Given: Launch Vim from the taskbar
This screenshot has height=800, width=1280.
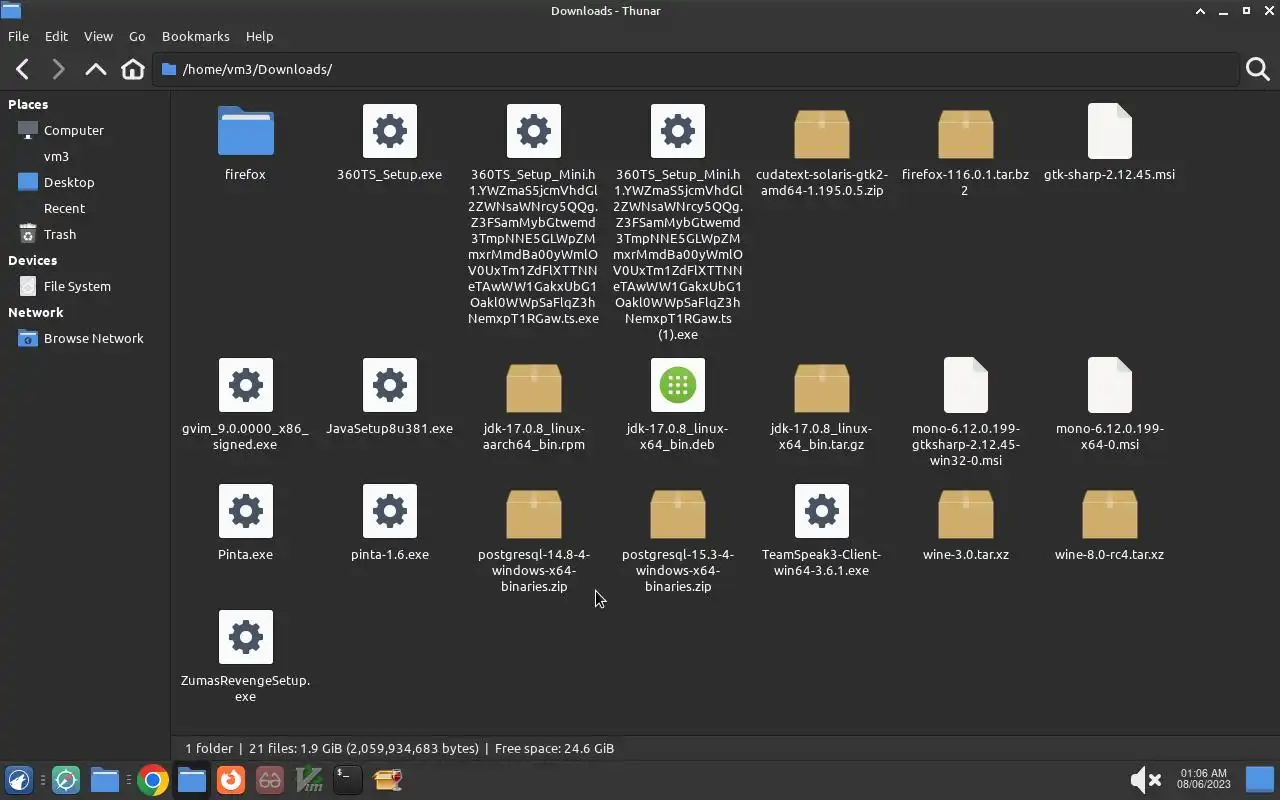Looking at the screenshot, I should point(309,780).
